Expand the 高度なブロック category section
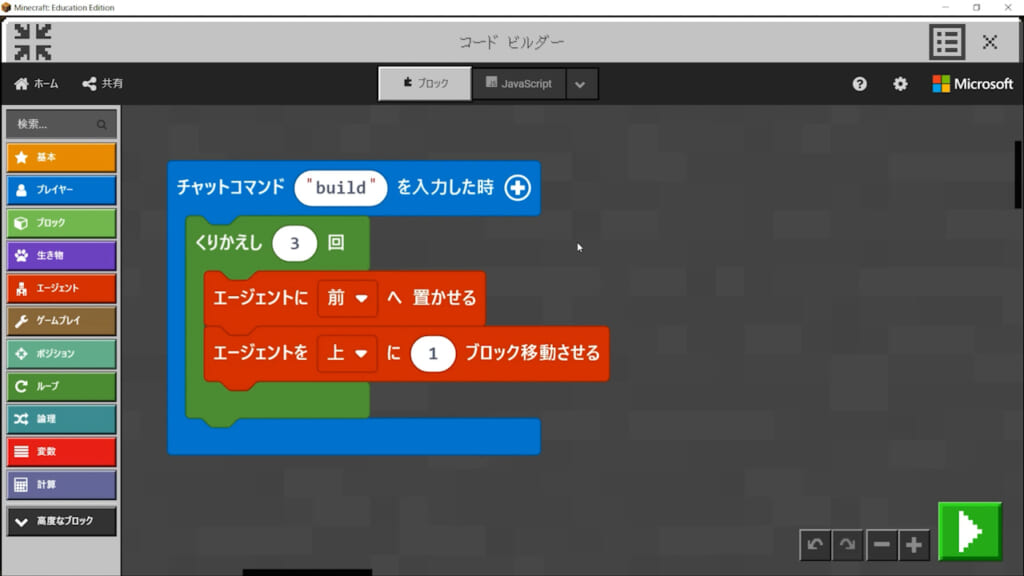 click(61, 521)
